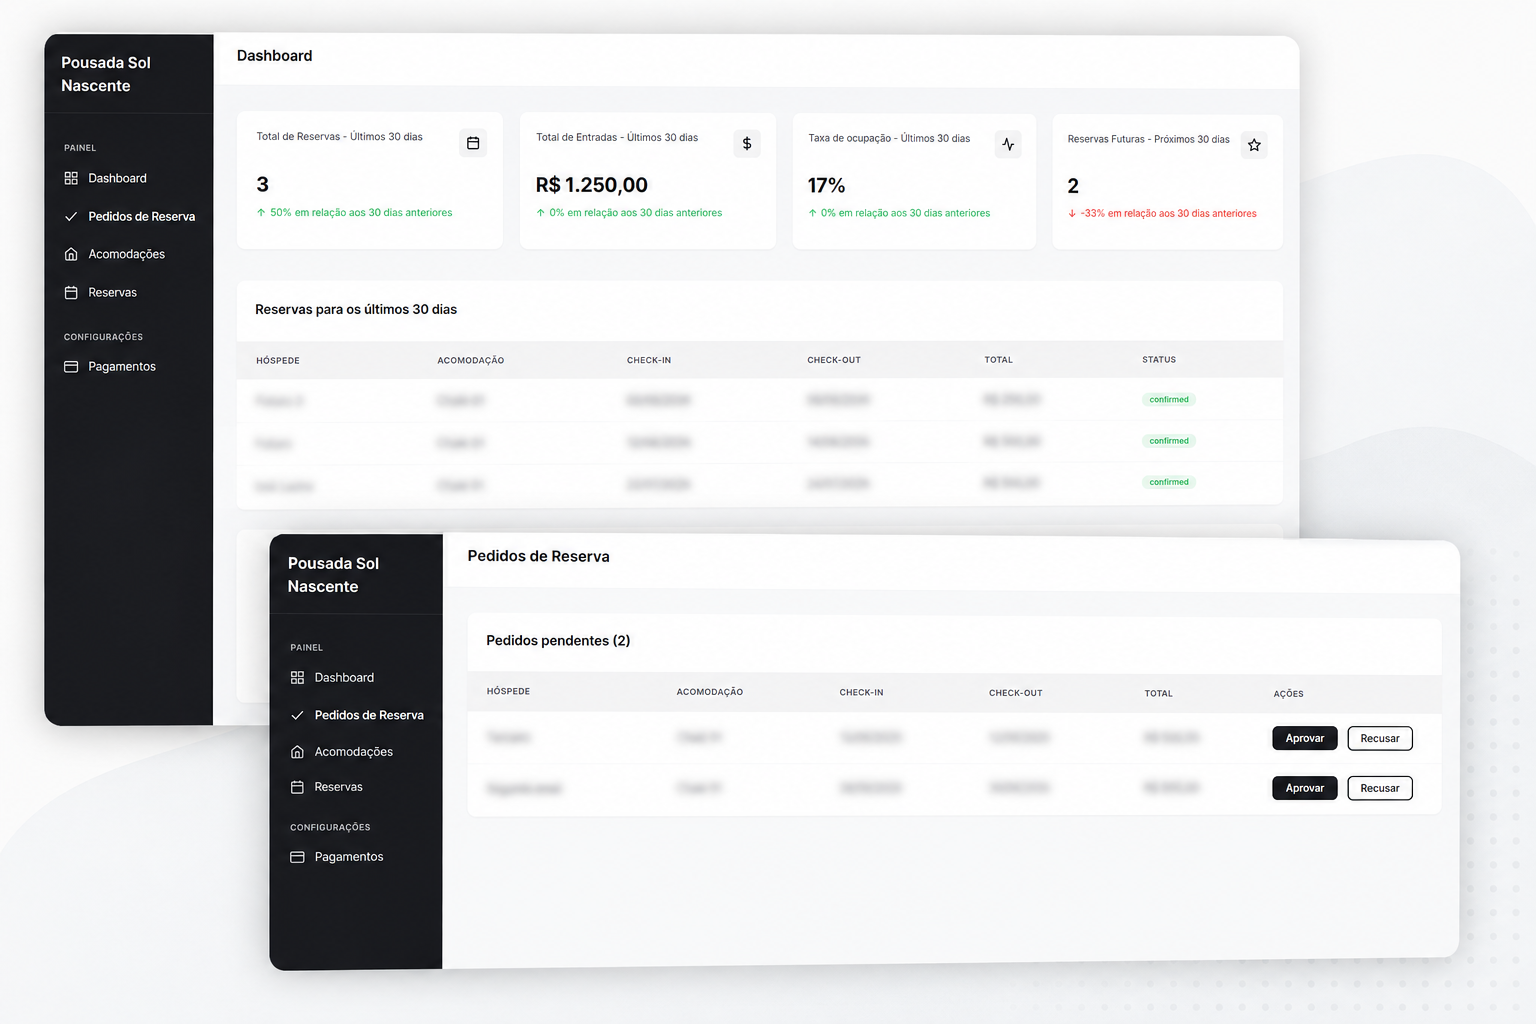
Task: Open Reservas label in Pedidos de Reserva window sidebar
Action: (x=339, y=787)
